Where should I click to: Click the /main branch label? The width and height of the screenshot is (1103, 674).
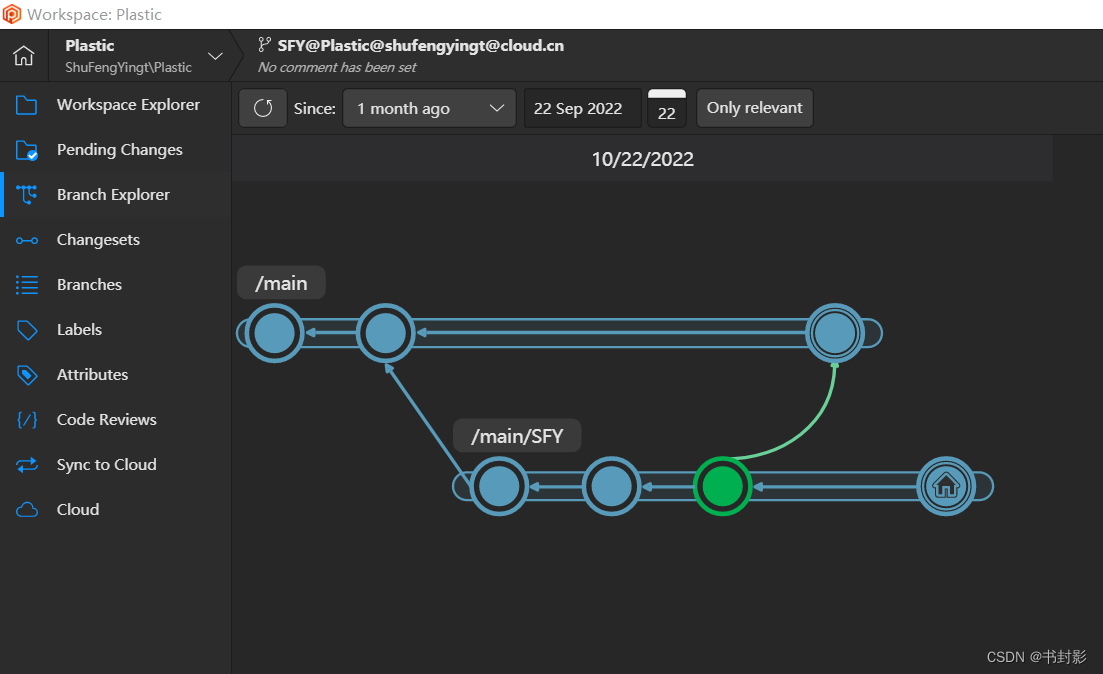pyautogui.click(x=281, y=283)
